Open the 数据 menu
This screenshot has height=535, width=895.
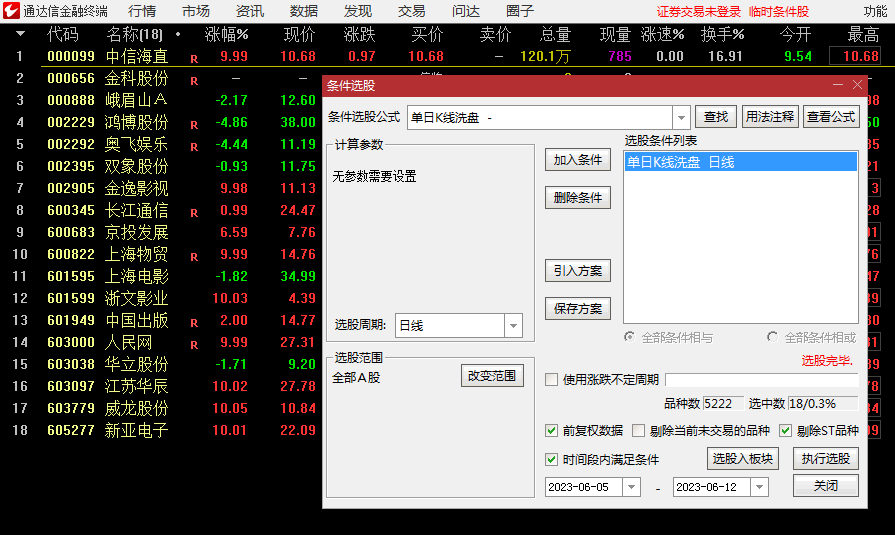[x=304, y=11]
